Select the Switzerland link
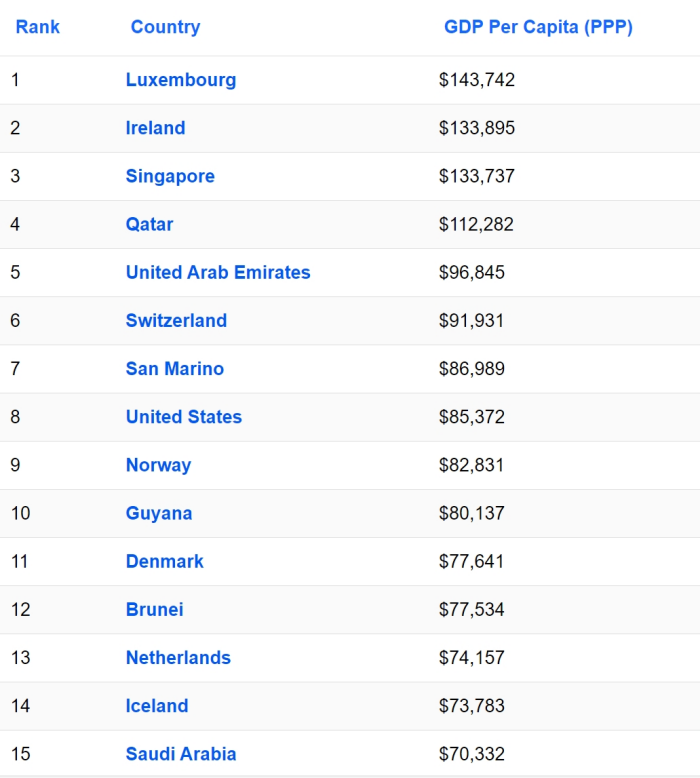This screenshot has height=778, width=700. 176,320
